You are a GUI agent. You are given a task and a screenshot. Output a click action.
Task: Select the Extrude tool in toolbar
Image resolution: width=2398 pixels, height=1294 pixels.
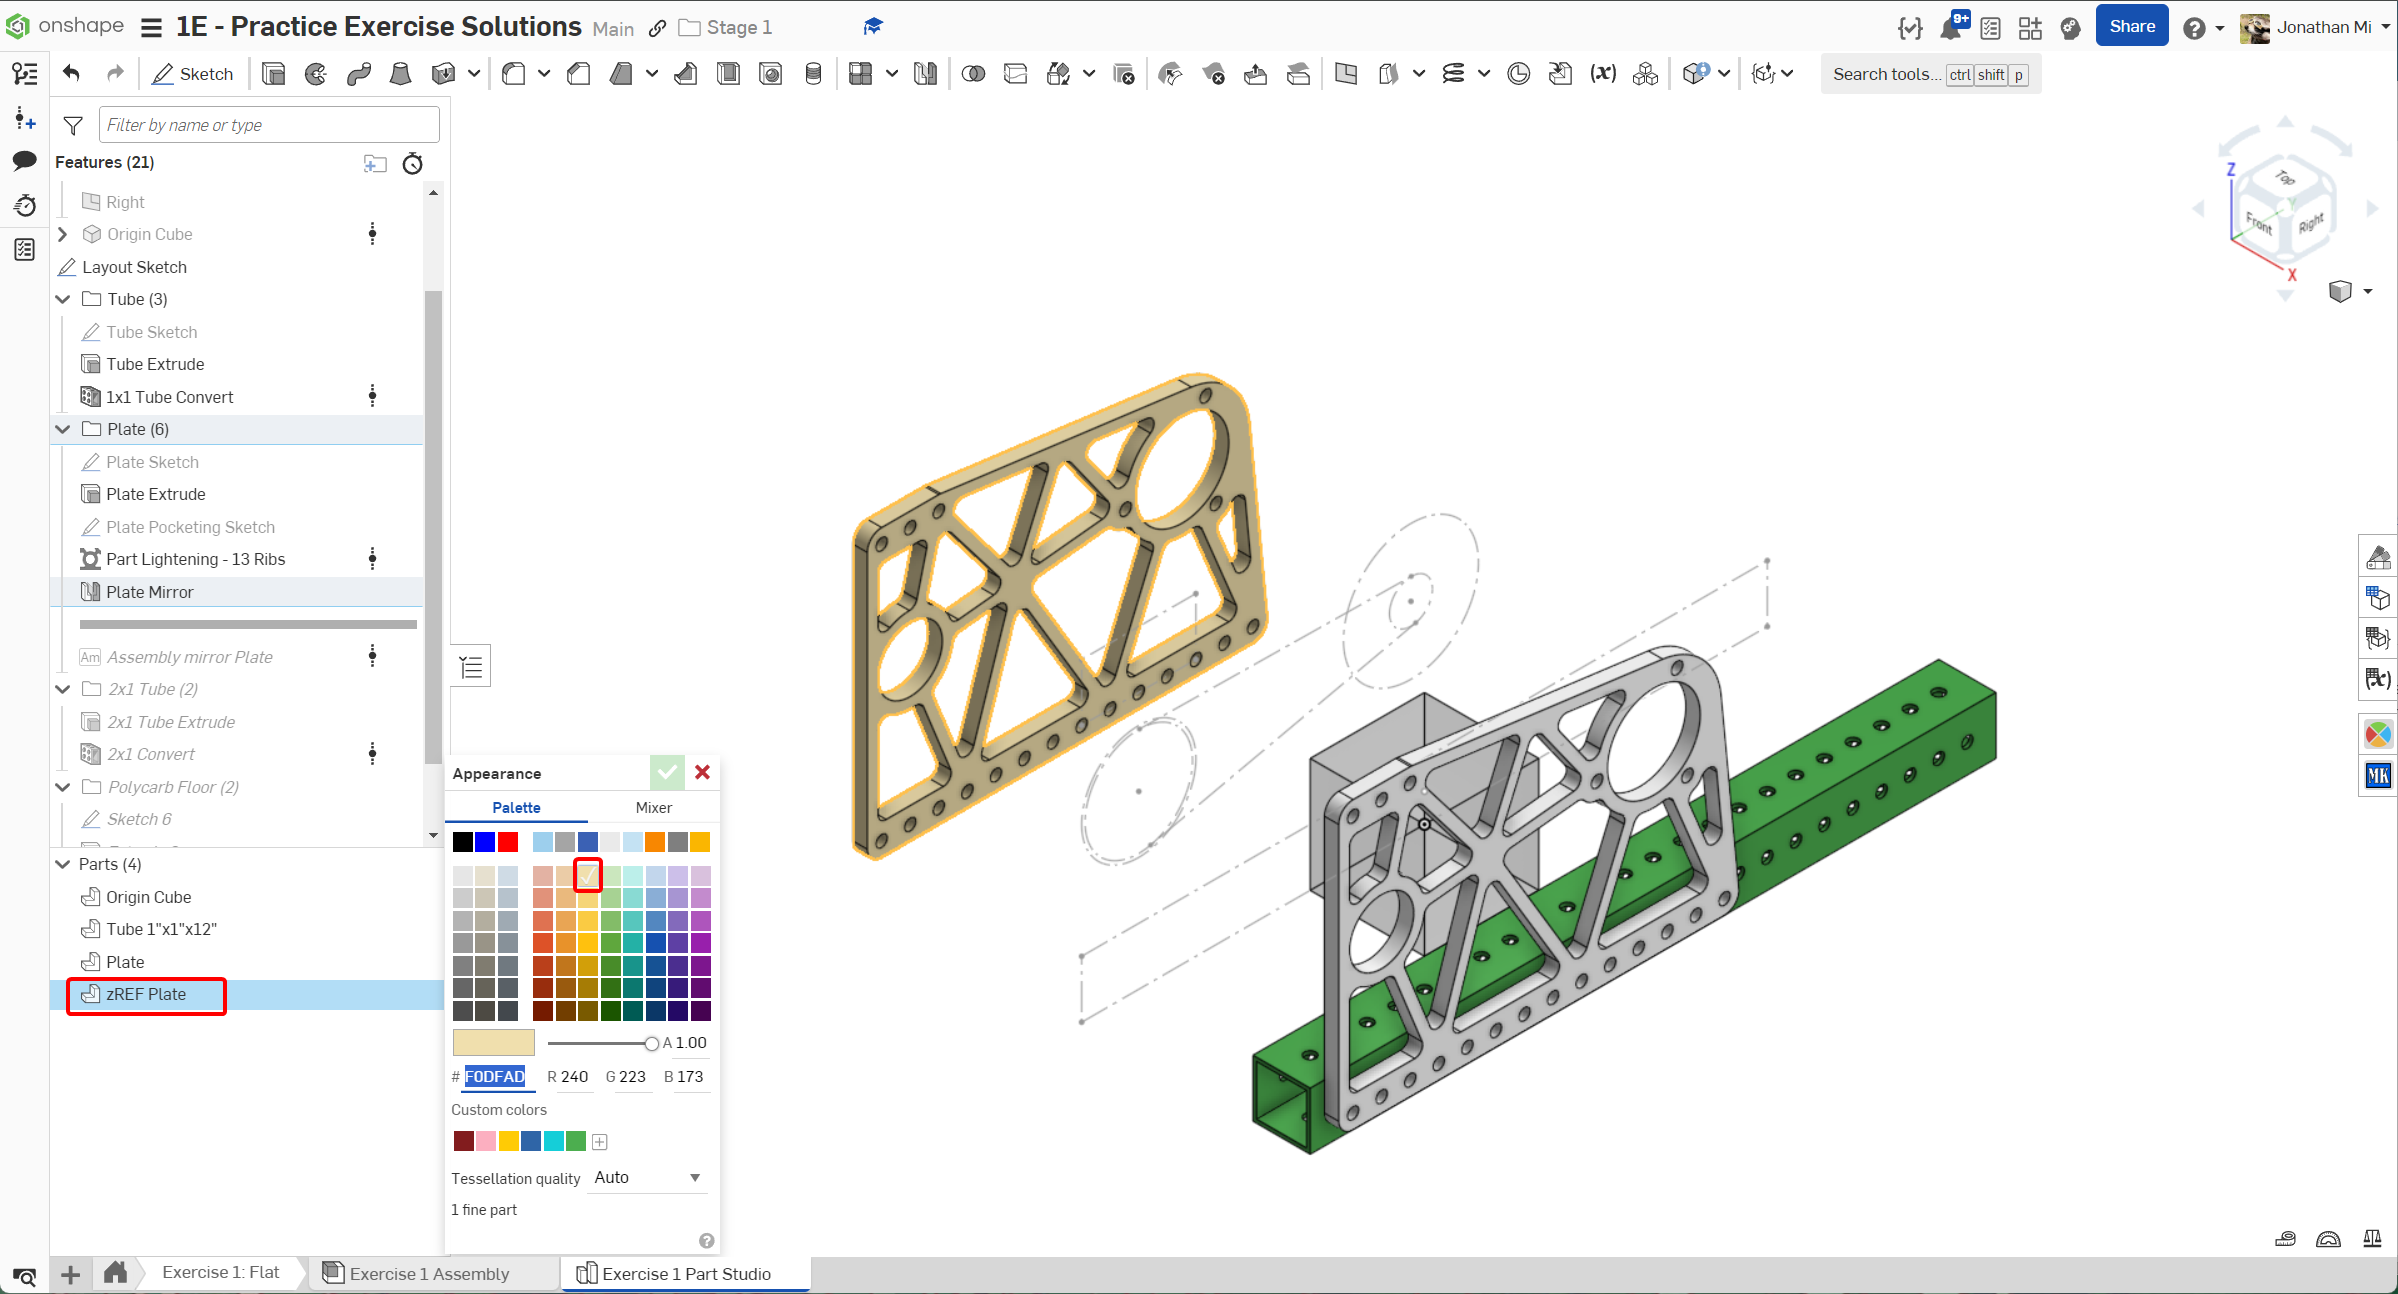[273, 74]
